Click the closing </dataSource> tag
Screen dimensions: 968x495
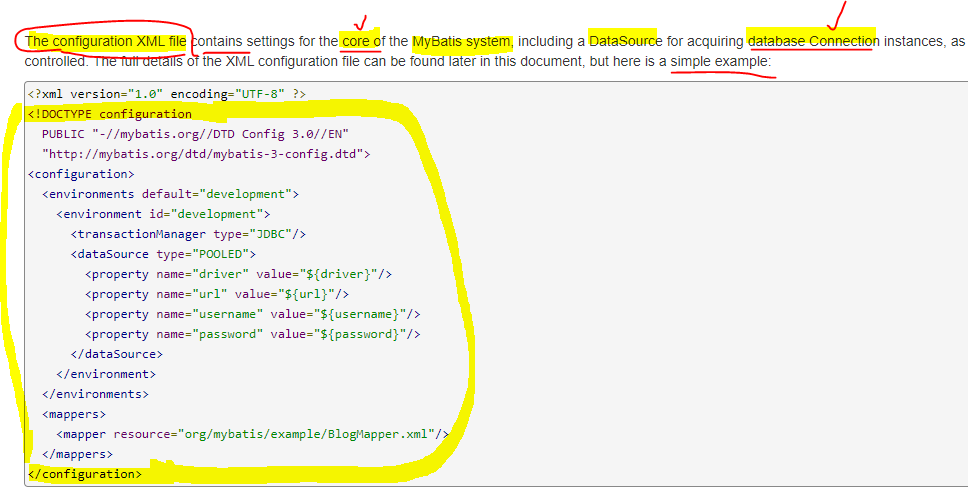(x=117, y=354)
